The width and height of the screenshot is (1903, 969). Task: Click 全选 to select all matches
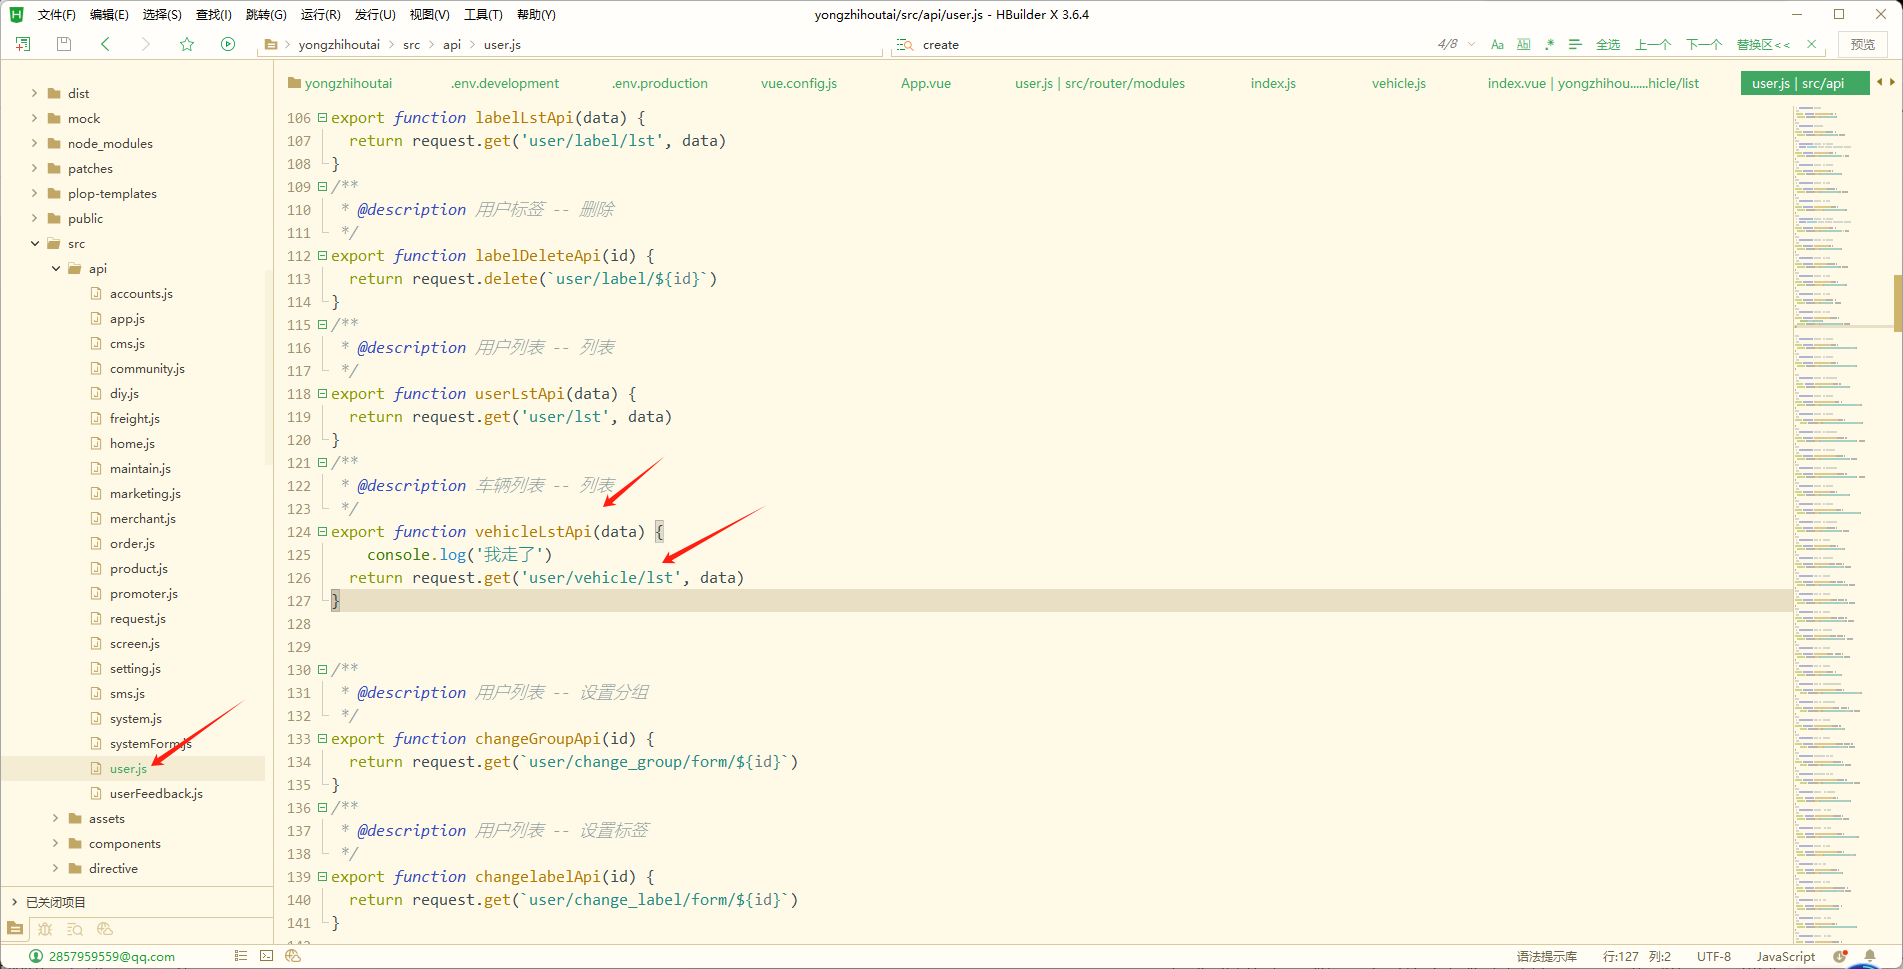click(1608, 44)
